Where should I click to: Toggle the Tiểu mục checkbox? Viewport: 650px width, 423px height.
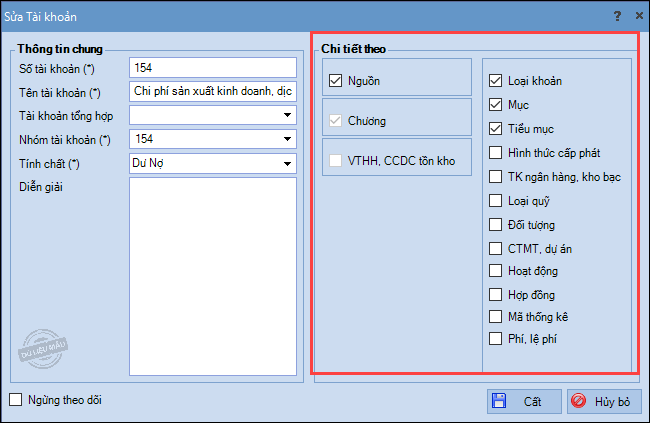pos(495,129)
